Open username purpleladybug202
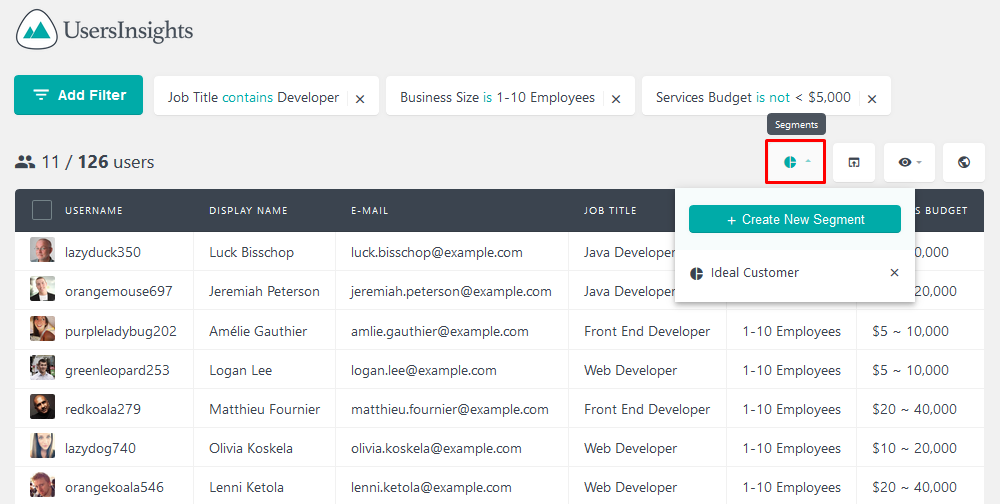Screen dimensions: 1000x504 [121, 332]
